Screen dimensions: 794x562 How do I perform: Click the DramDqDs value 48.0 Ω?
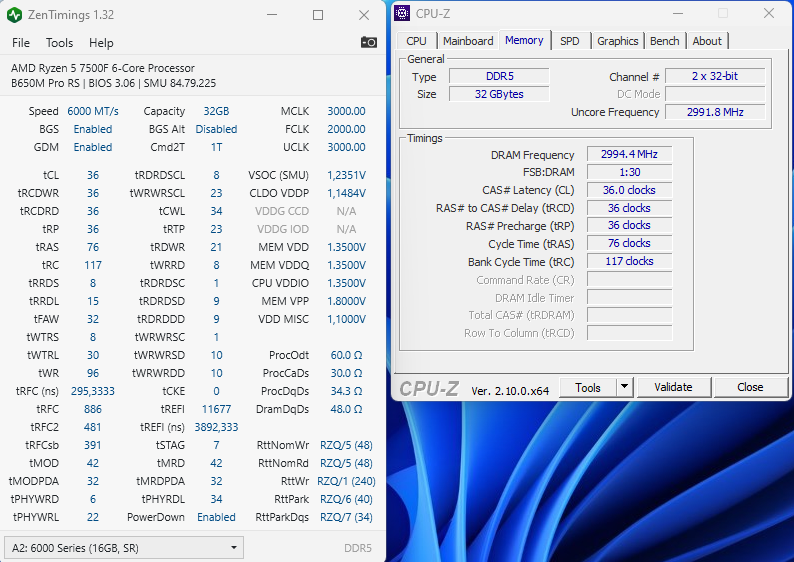tap(346, 409)
